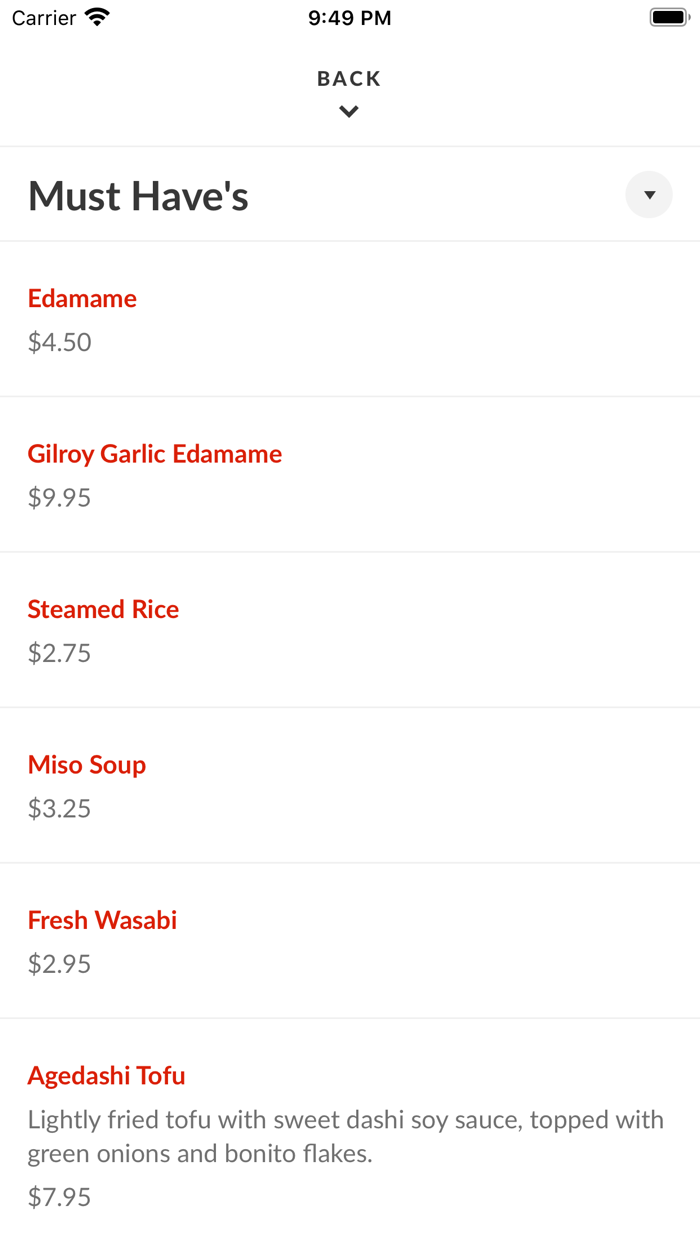Screen dimensions: 700x1244
Task: Tap the 9:49 PM clock display
Action: click(349, 16)
